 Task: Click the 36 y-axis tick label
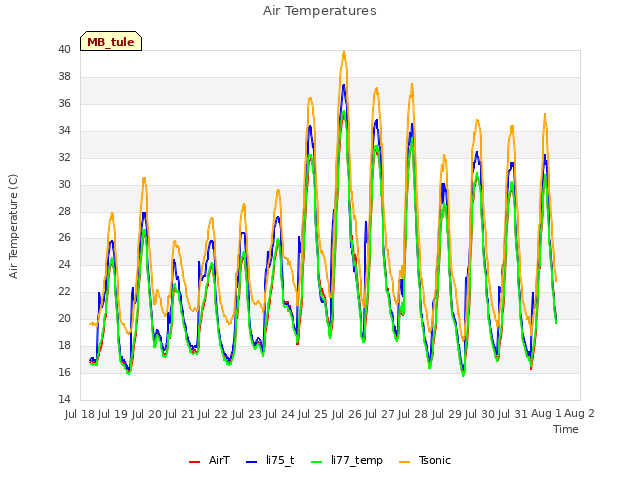64,104
